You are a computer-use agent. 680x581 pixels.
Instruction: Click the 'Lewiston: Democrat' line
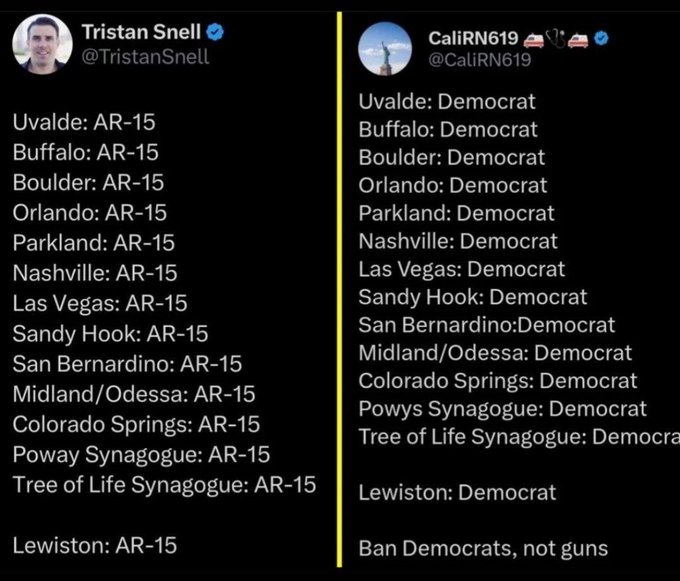(x=457, y=493)
